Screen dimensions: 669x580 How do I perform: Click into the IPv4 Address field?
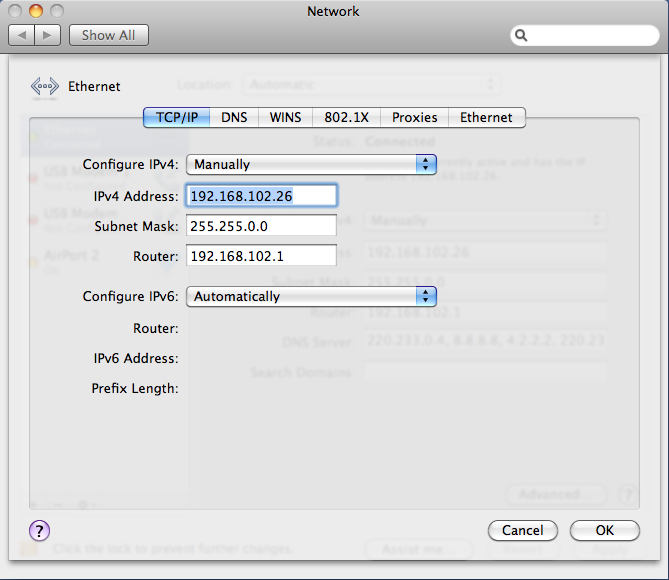(261, 196)
